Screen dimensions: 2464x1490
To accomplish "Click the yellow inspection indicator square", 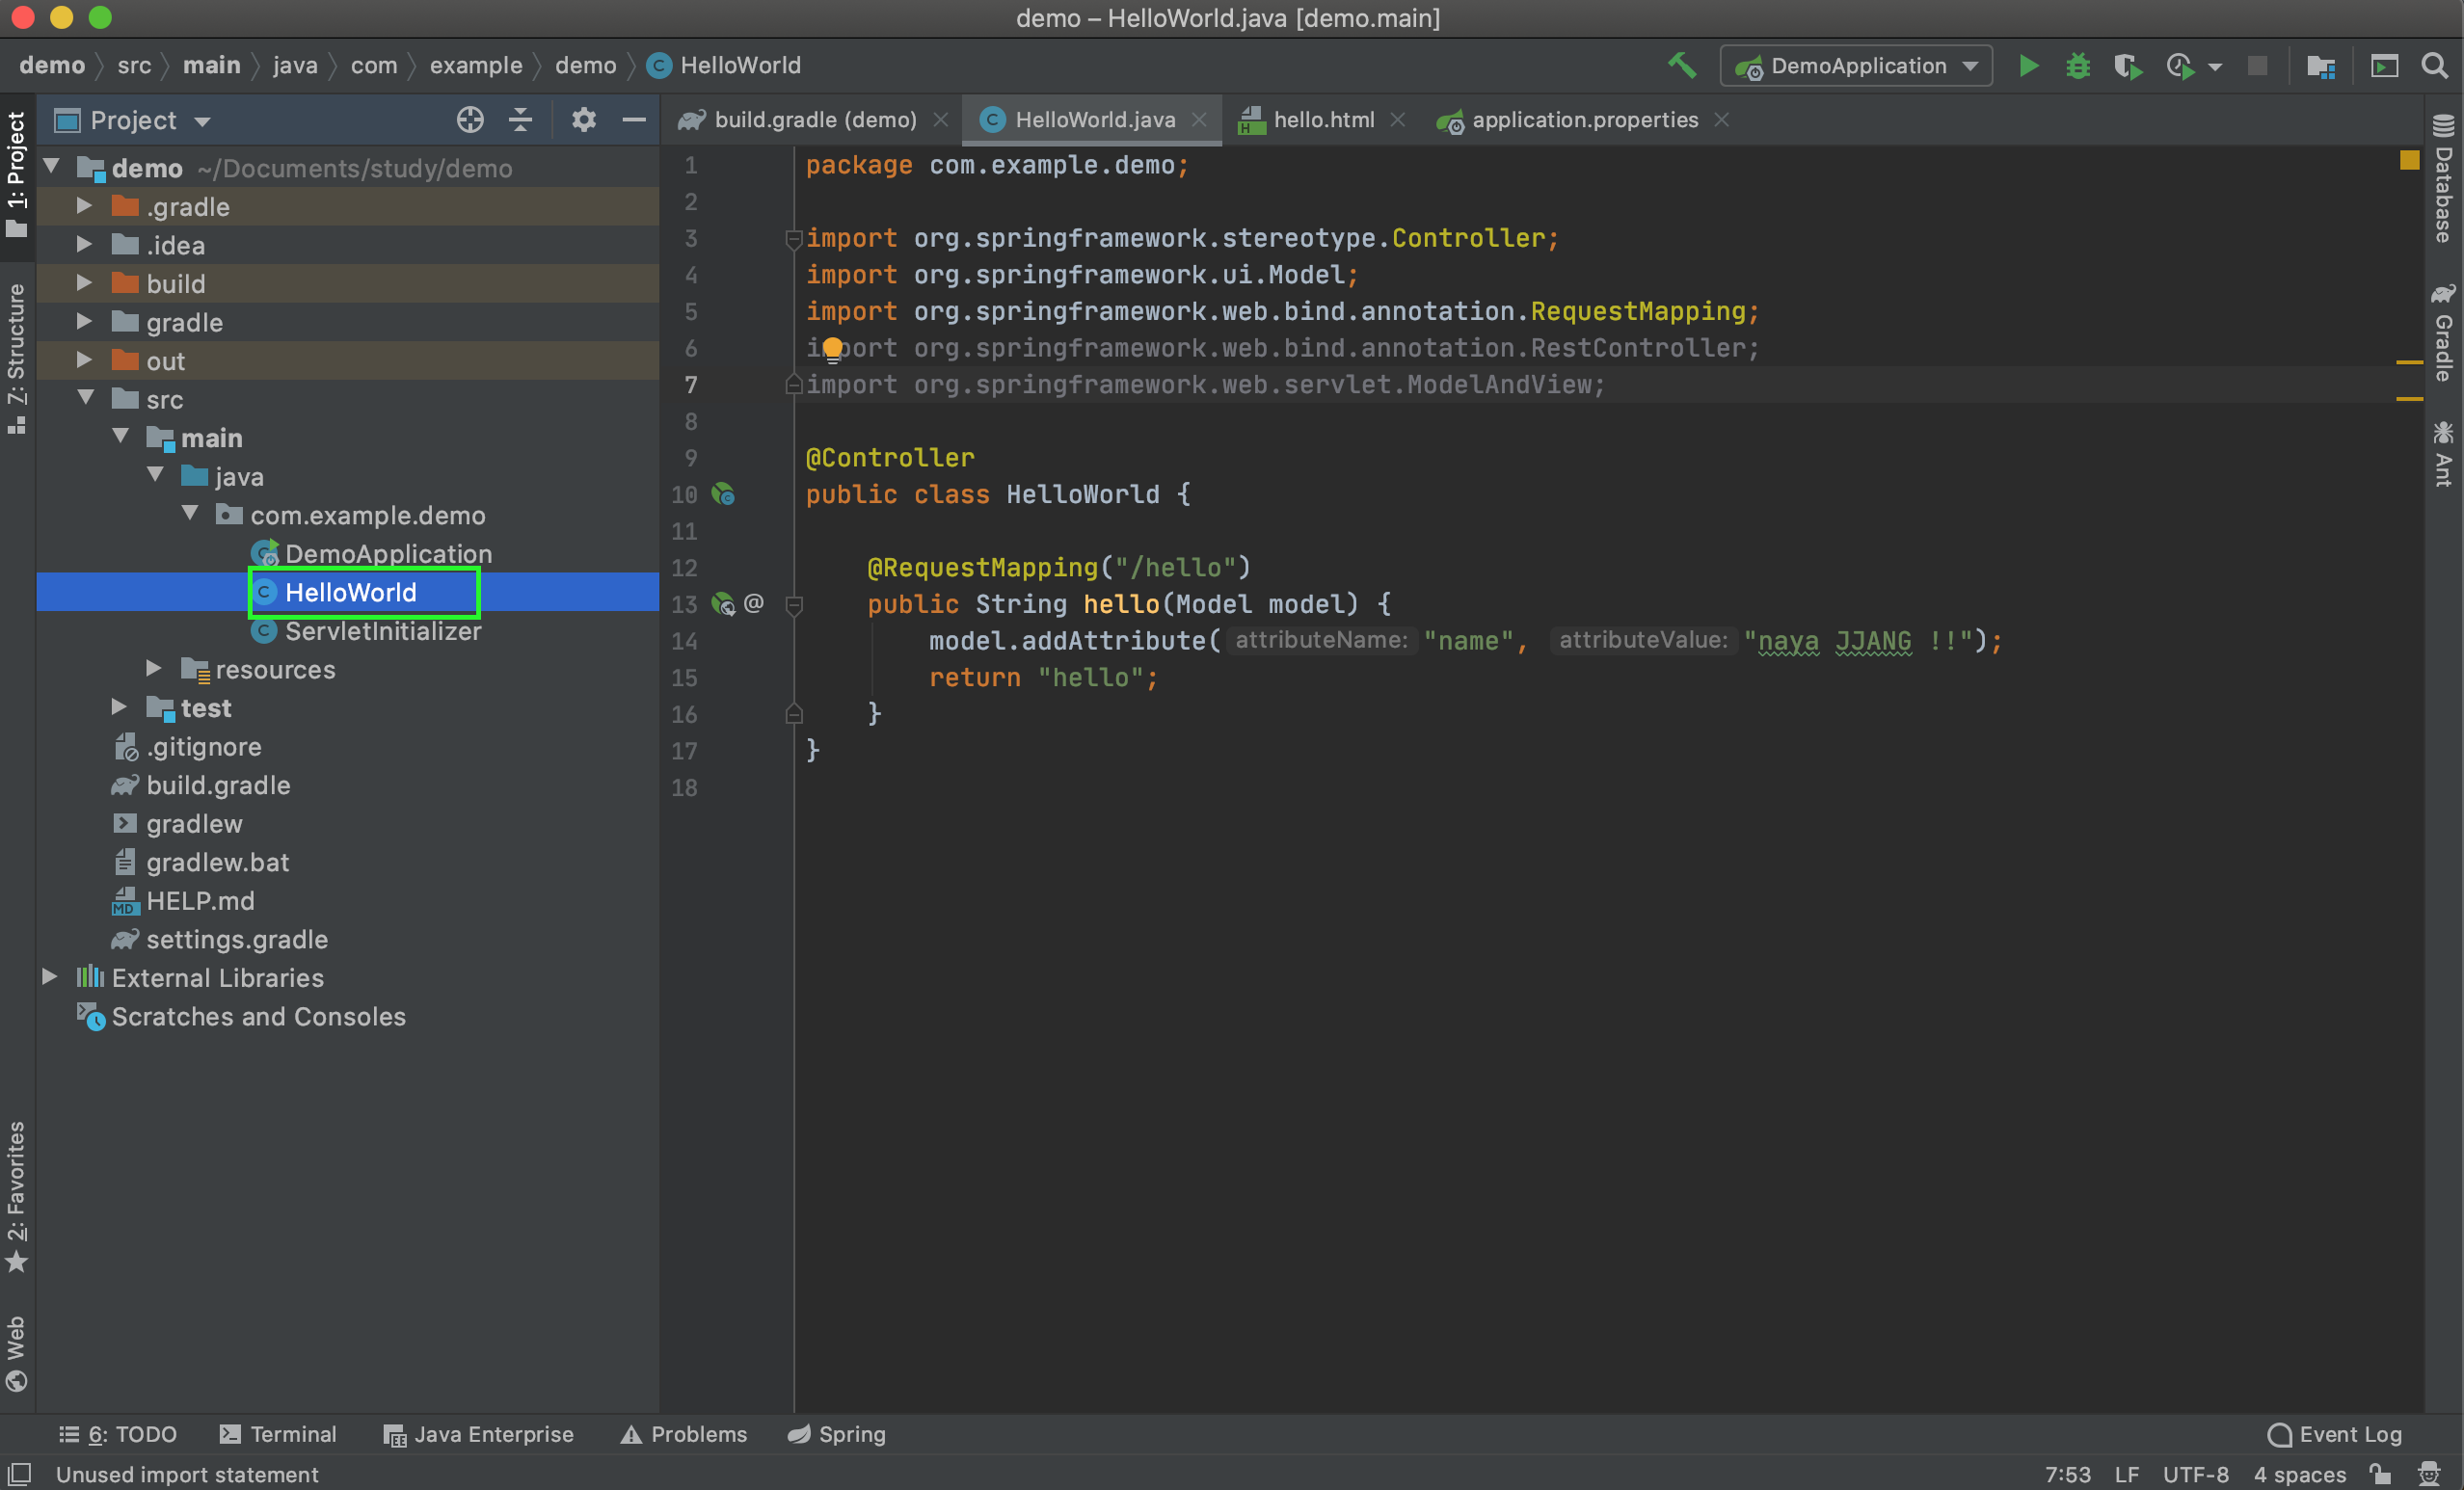I will [x=2409, y=160].
